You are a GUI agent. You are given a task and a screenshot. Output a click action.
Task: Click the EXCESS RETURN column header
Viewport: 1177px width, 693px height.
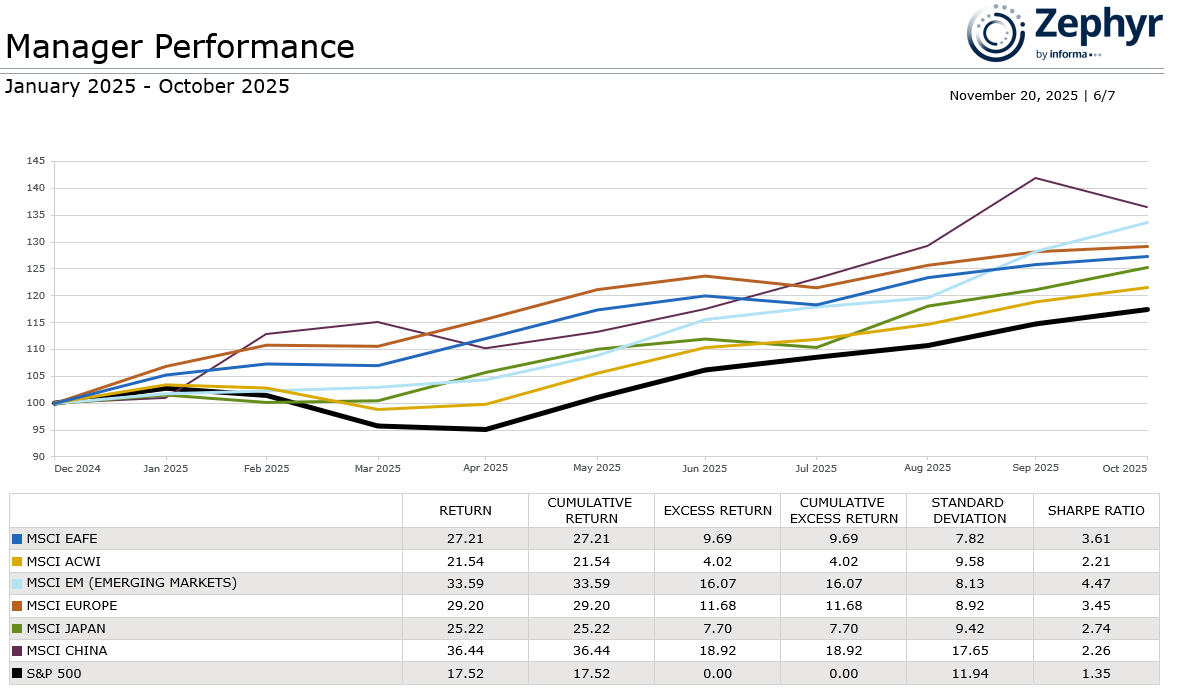tap(717, 511)
